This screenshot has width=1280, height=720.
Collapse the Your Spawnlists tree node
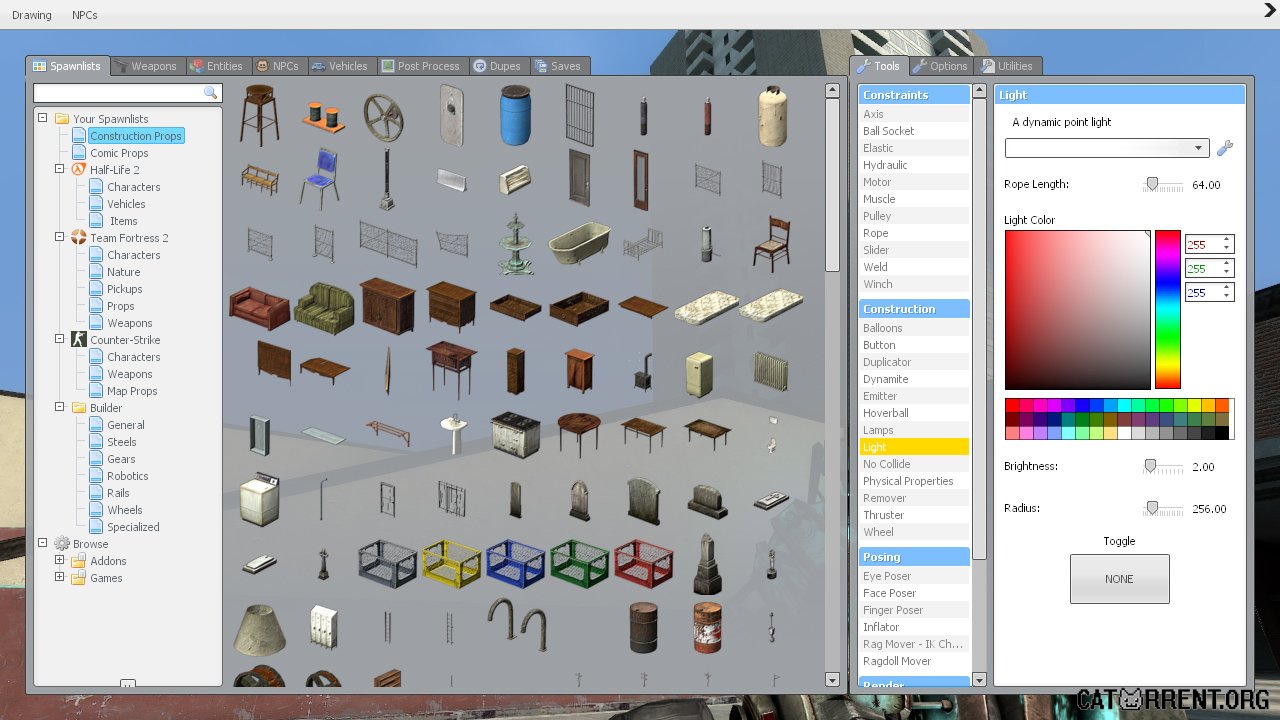(42, 118)
